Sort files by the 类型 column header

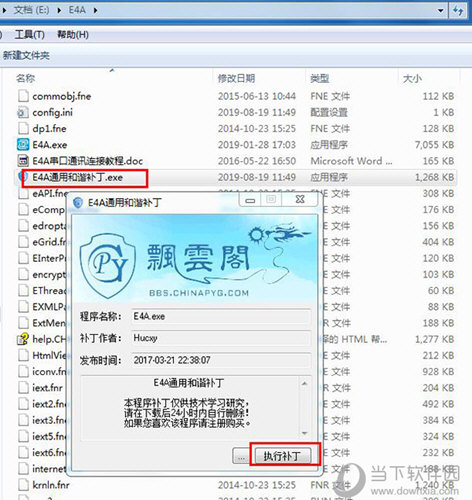coord(320,79)
